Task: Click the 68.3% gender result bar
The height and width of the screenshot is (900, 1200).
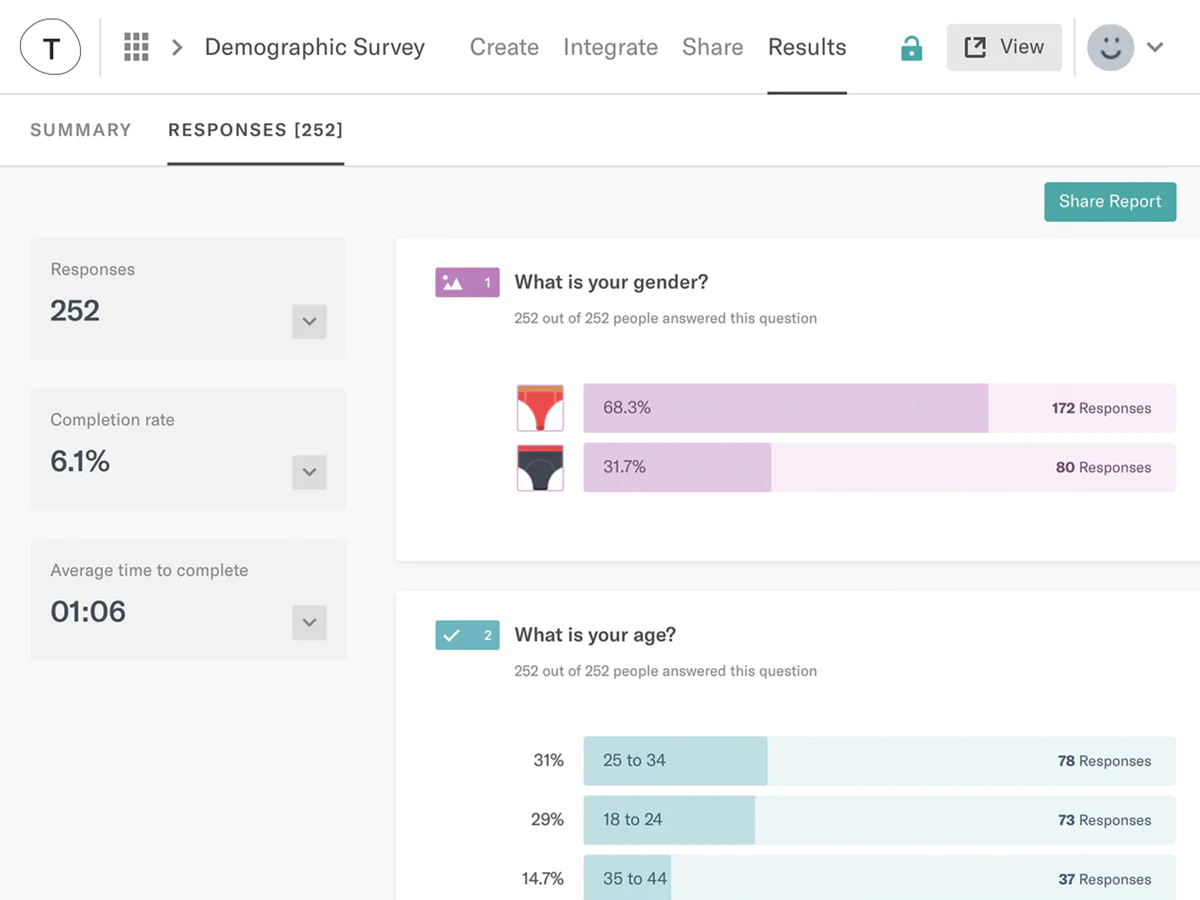Action: [785, 408]
